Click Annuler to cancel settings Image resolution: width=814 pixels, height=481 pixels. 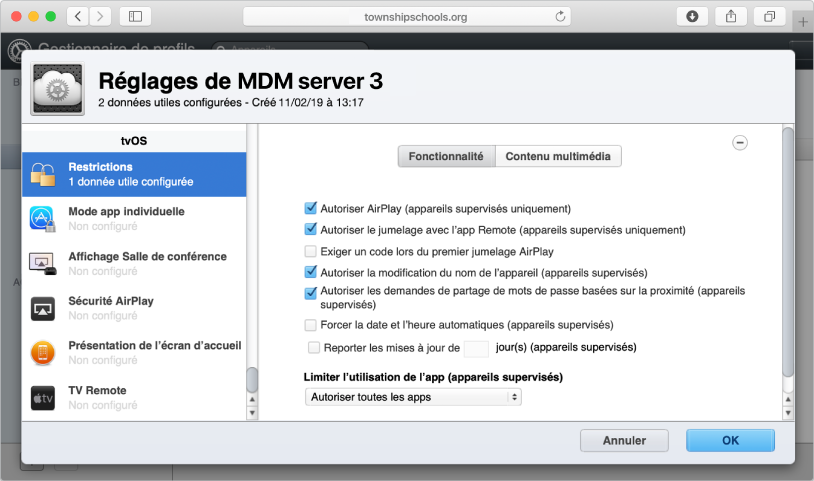[x=624, y=441]
